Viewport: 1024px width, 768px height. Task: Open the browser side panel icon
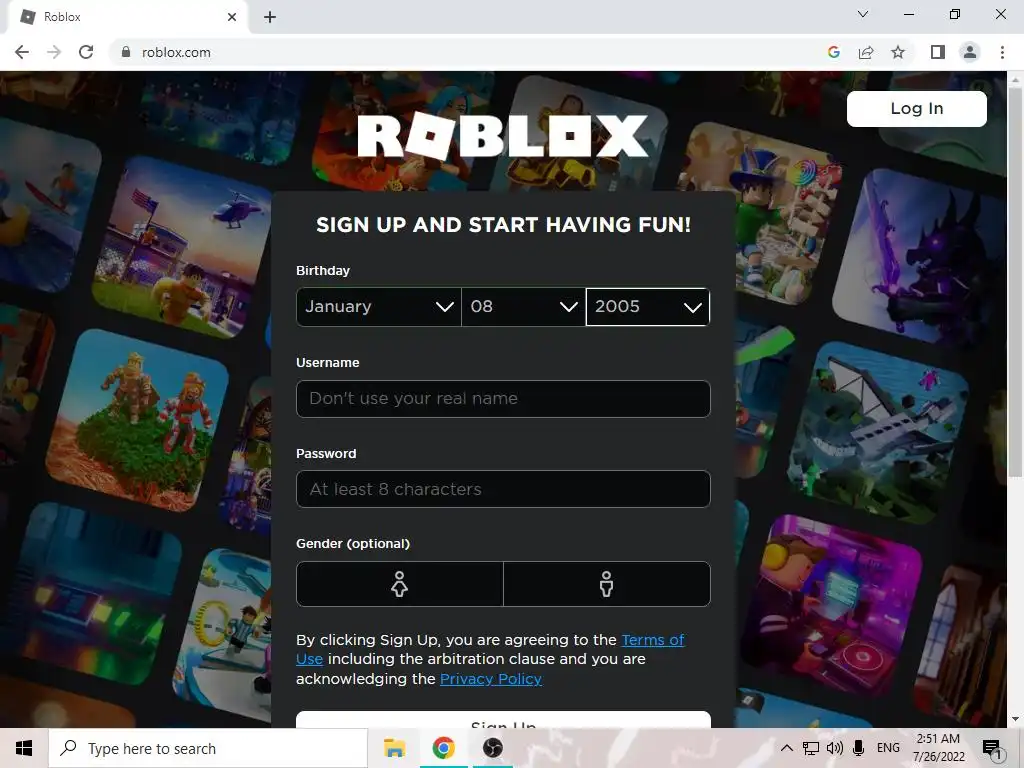(x=937, y=52)
